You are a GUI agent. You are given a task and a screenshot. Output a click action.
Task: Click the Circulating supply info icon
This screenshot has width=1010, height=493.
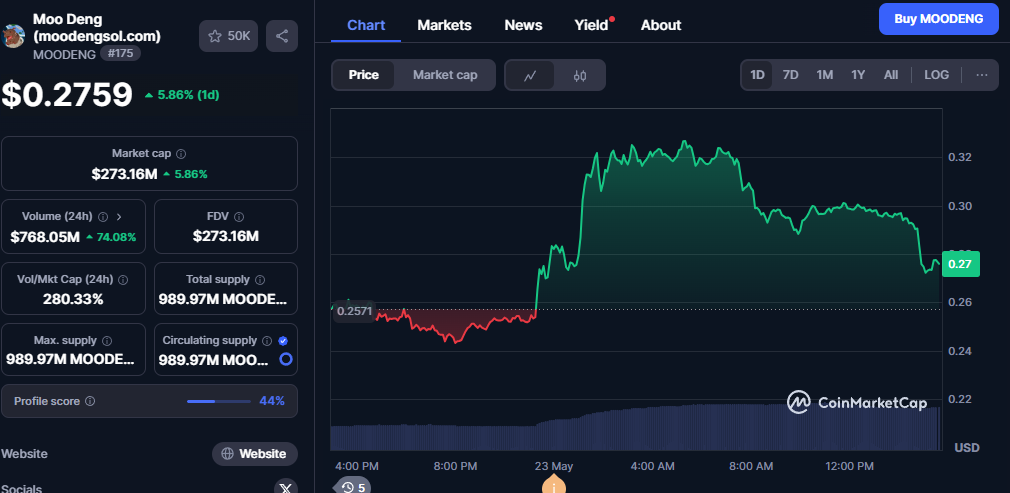pos(267,341)
